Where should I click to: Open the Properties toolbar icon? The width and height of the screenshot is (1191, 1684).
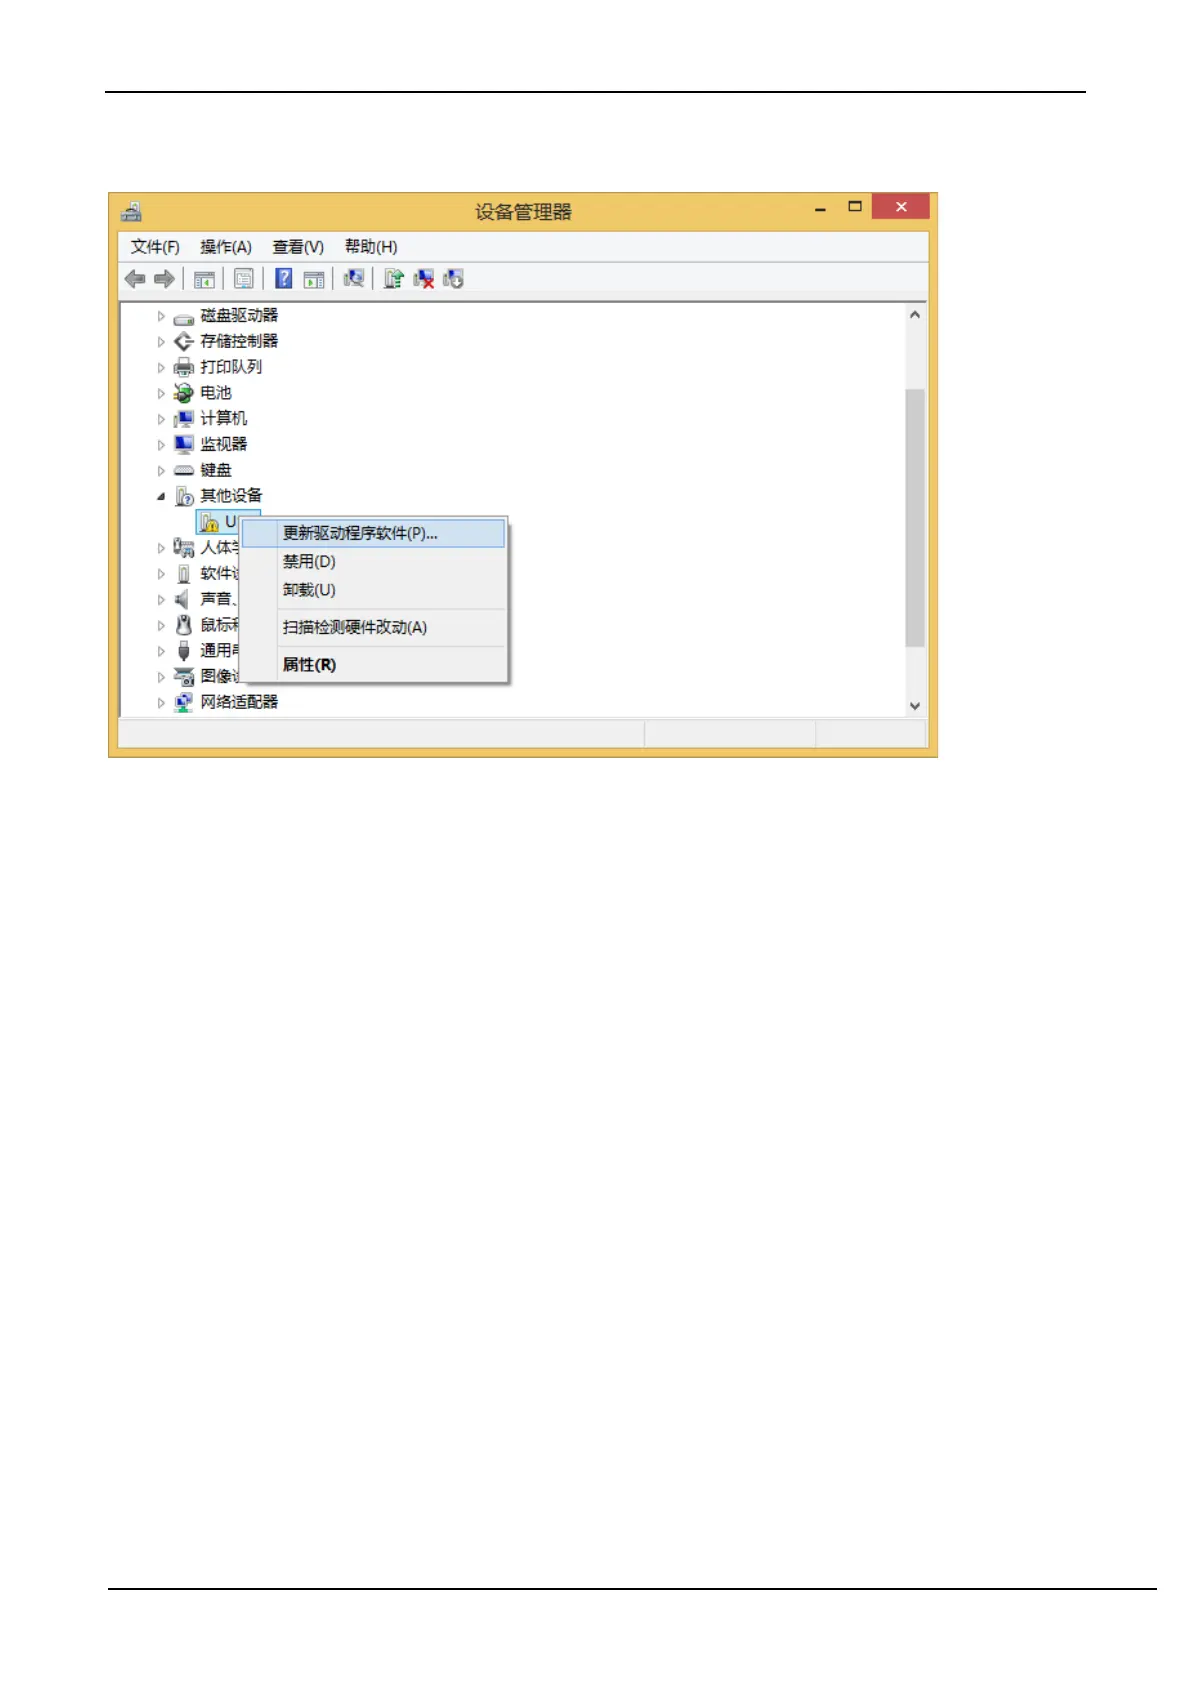[243, 279]
